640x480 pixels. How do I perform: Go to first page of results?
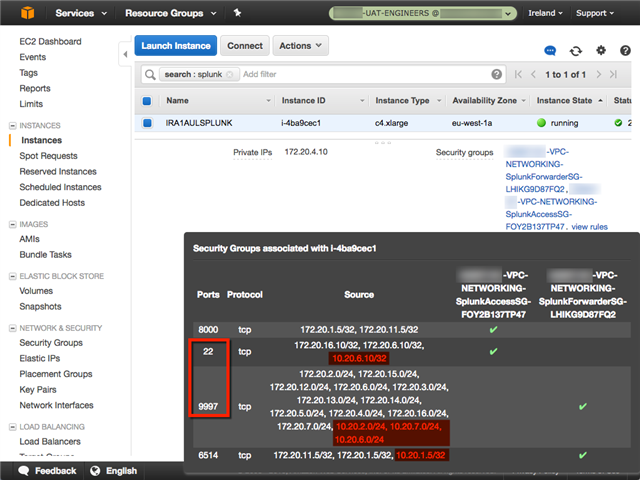[518, 74]
